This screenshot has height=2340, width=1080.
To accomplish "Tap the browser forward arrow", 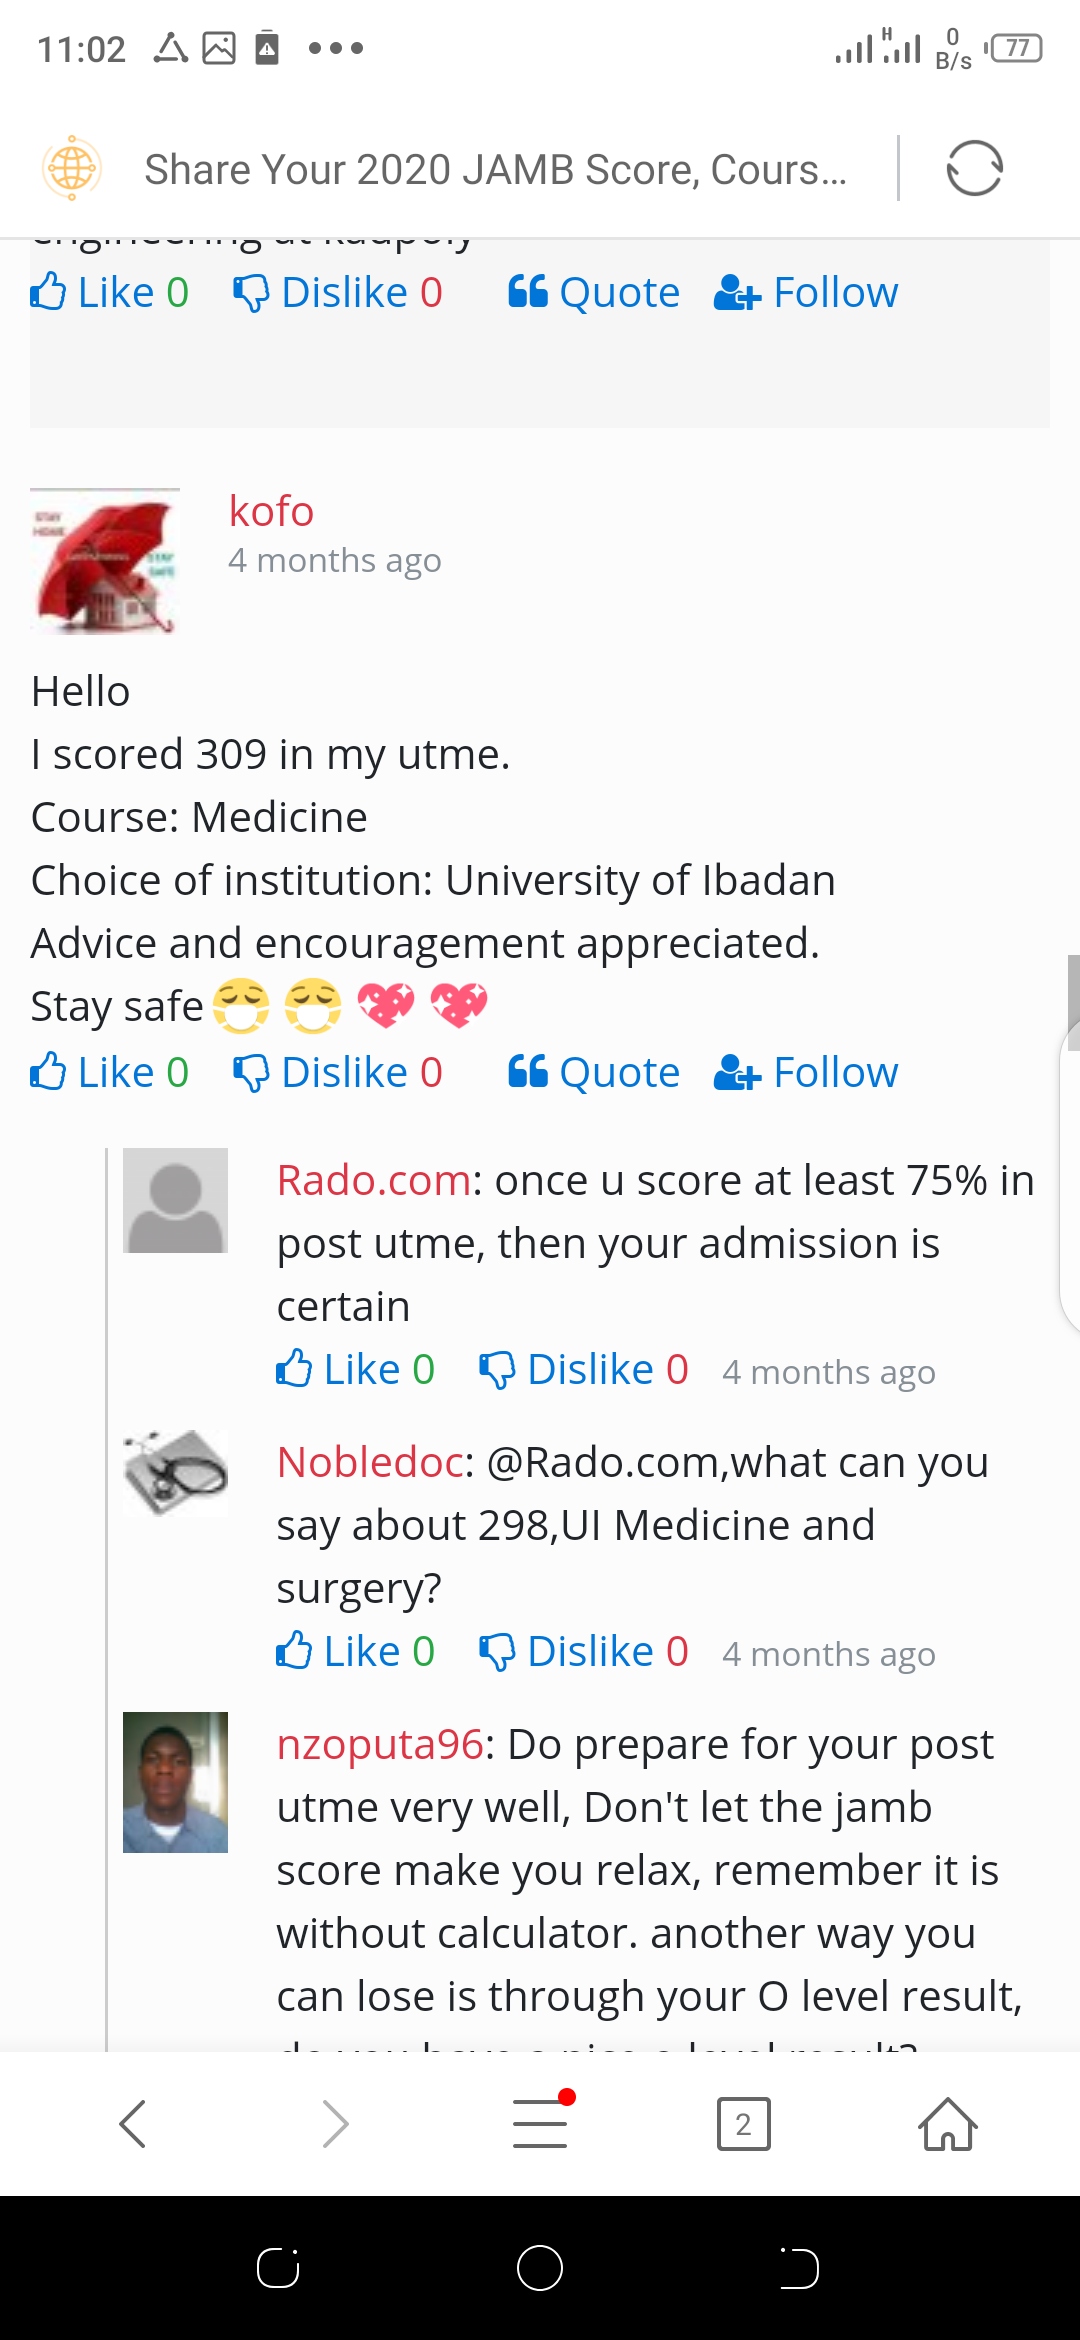I will (336, 2123).
